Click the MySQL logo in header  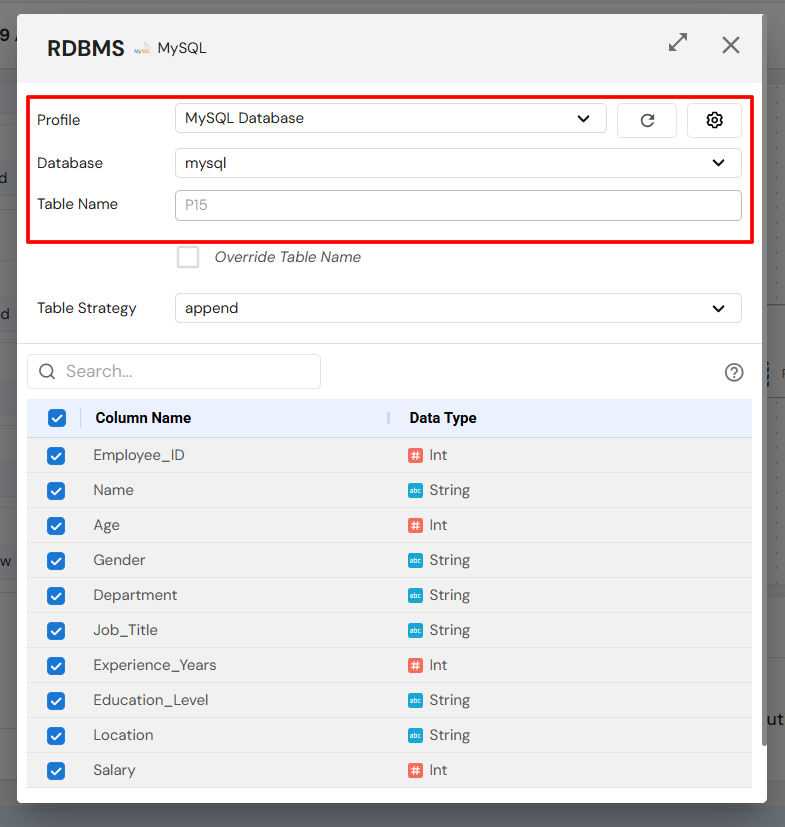[x=143, y=48]
